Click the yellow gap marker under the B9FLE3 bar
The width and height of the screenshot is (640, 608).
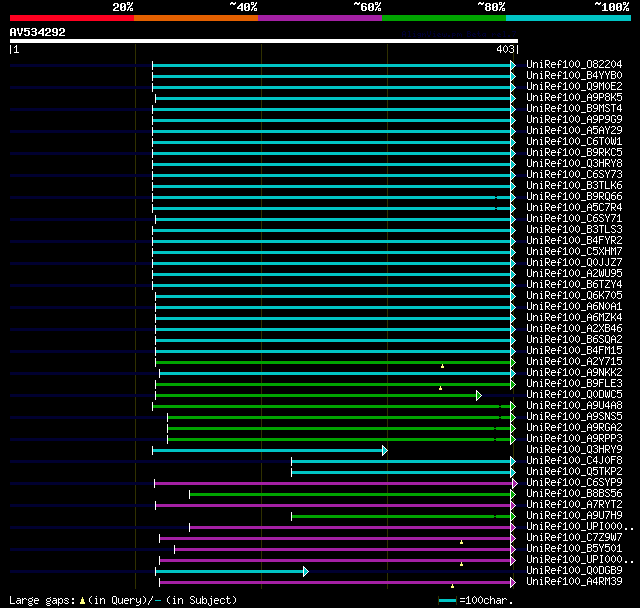click(x=440, y=388)
